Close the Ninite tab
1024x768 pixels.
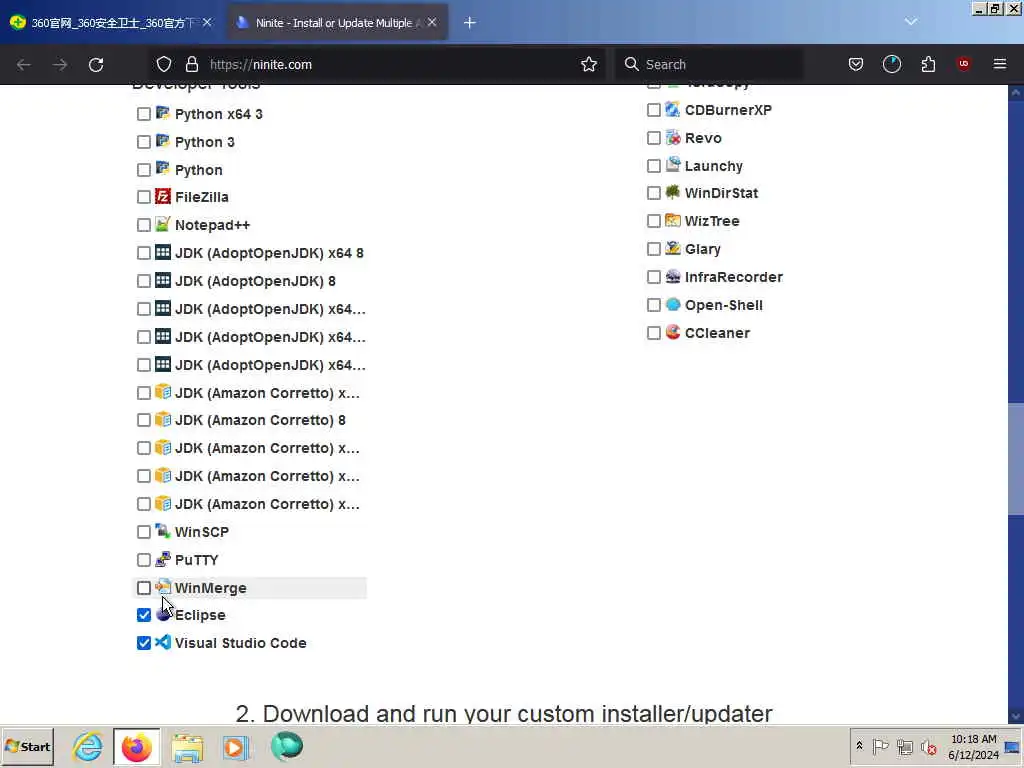pos(432,22)
